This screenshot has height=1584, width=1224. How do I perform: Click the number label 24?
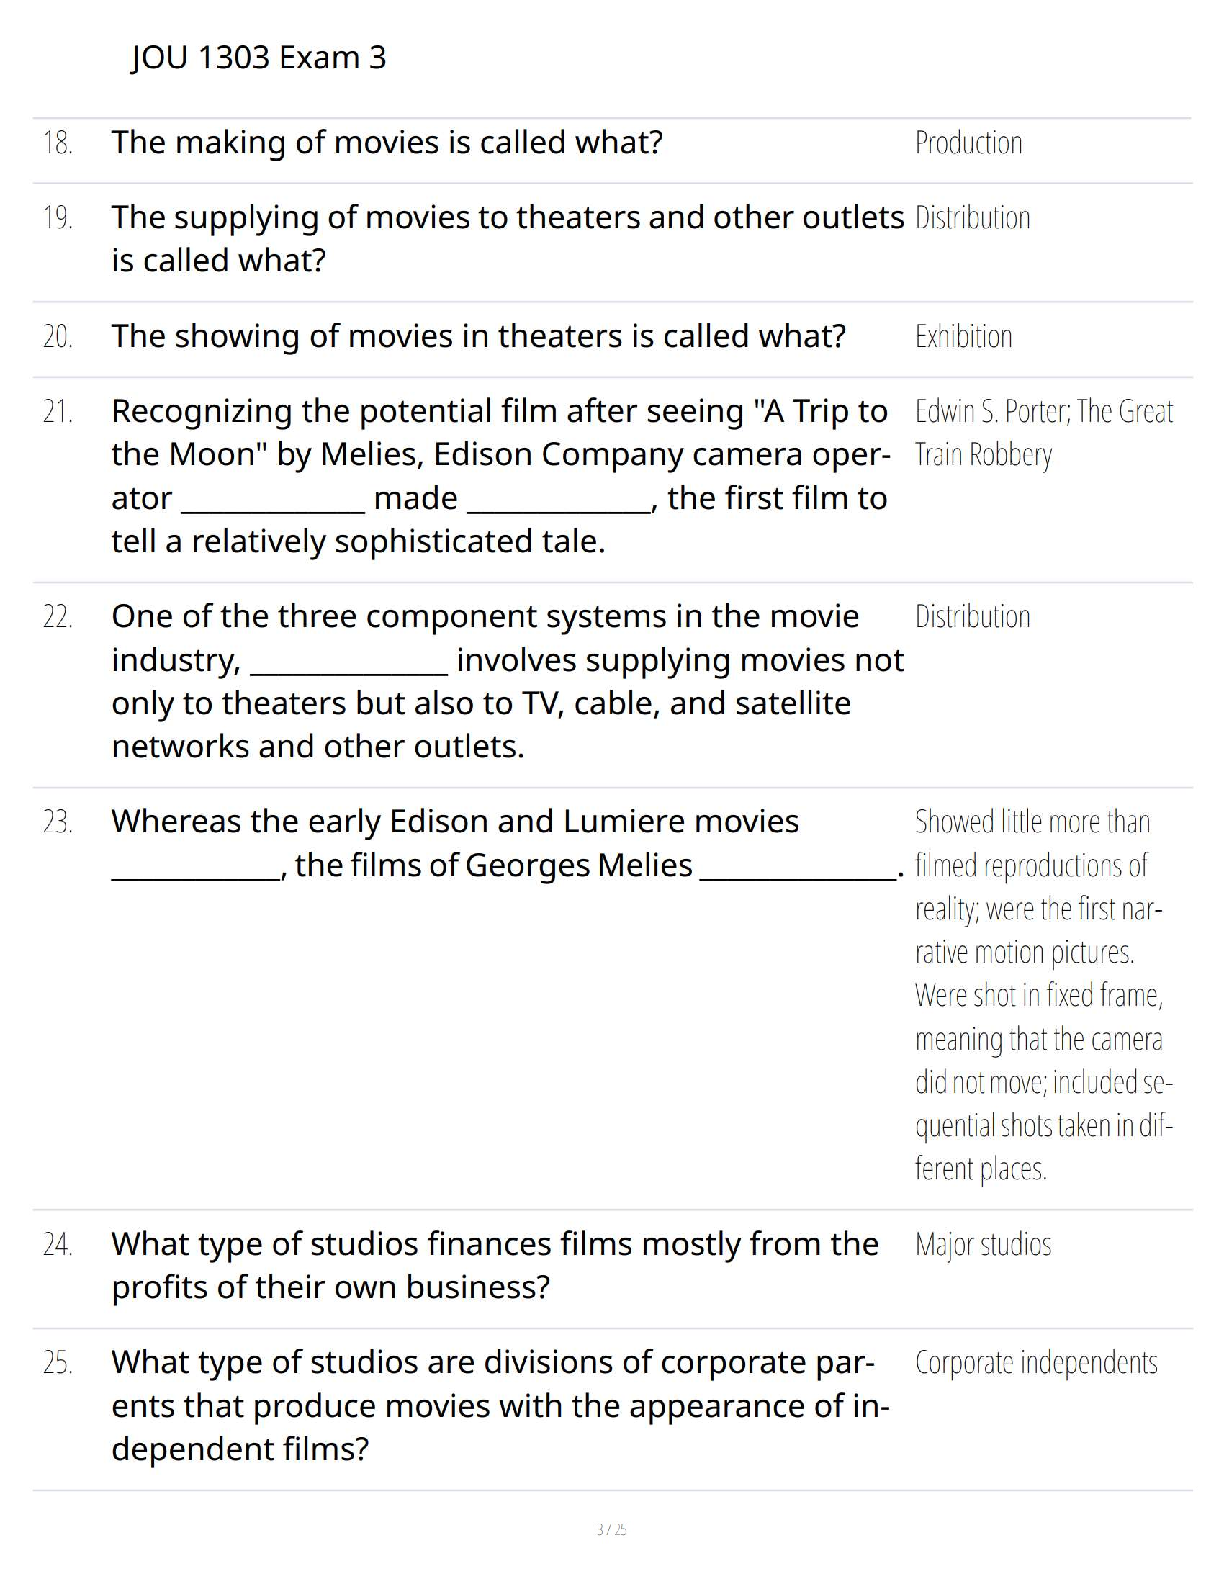pyautogui.click(x=58, y=1244)
